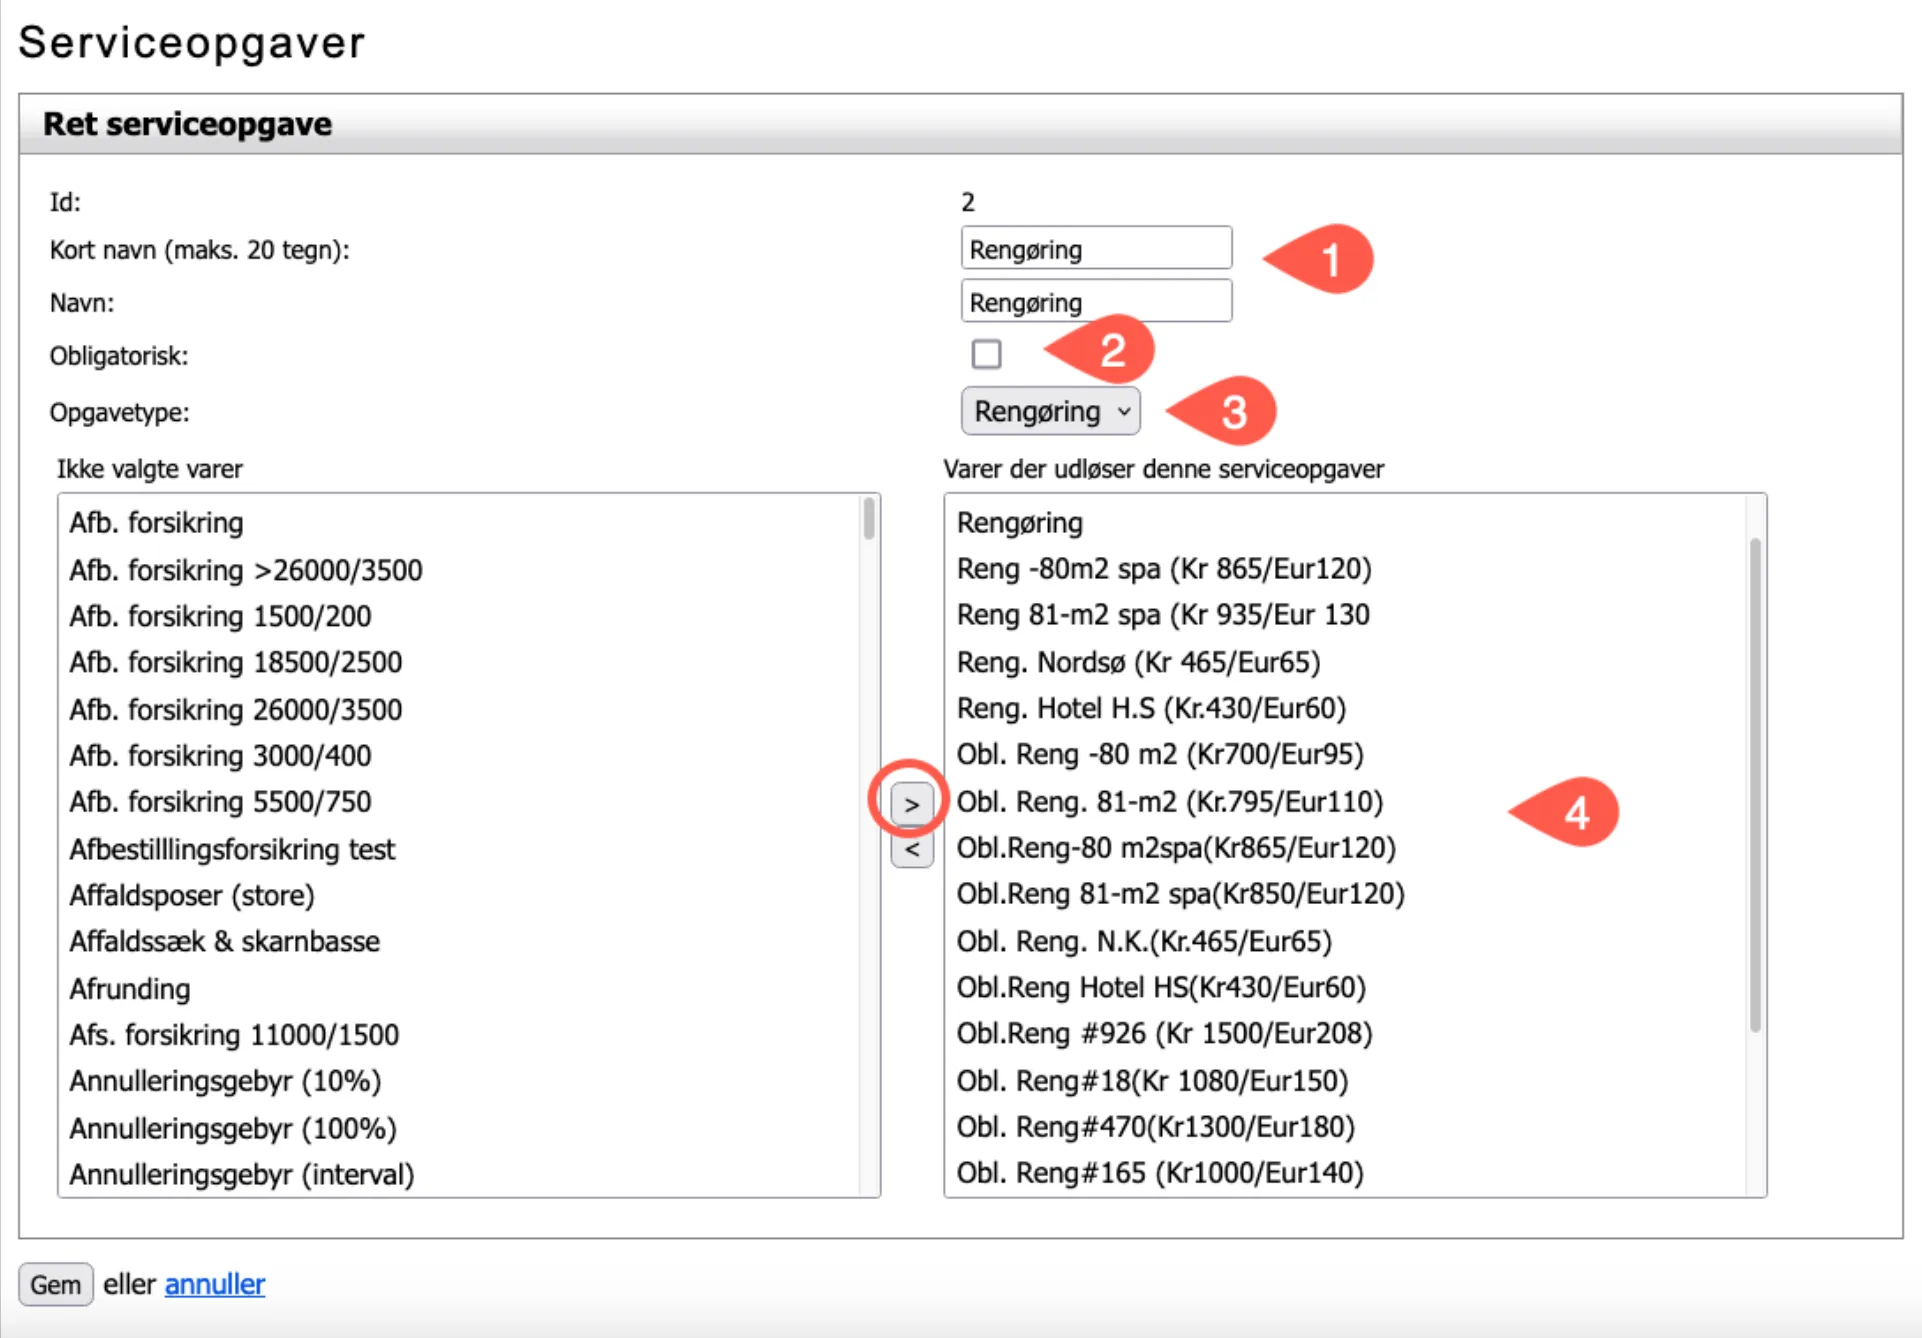The height and width of the screenshot is (1338, 1922).
Task: Click the annuller link
Action: pos(214,1284)
